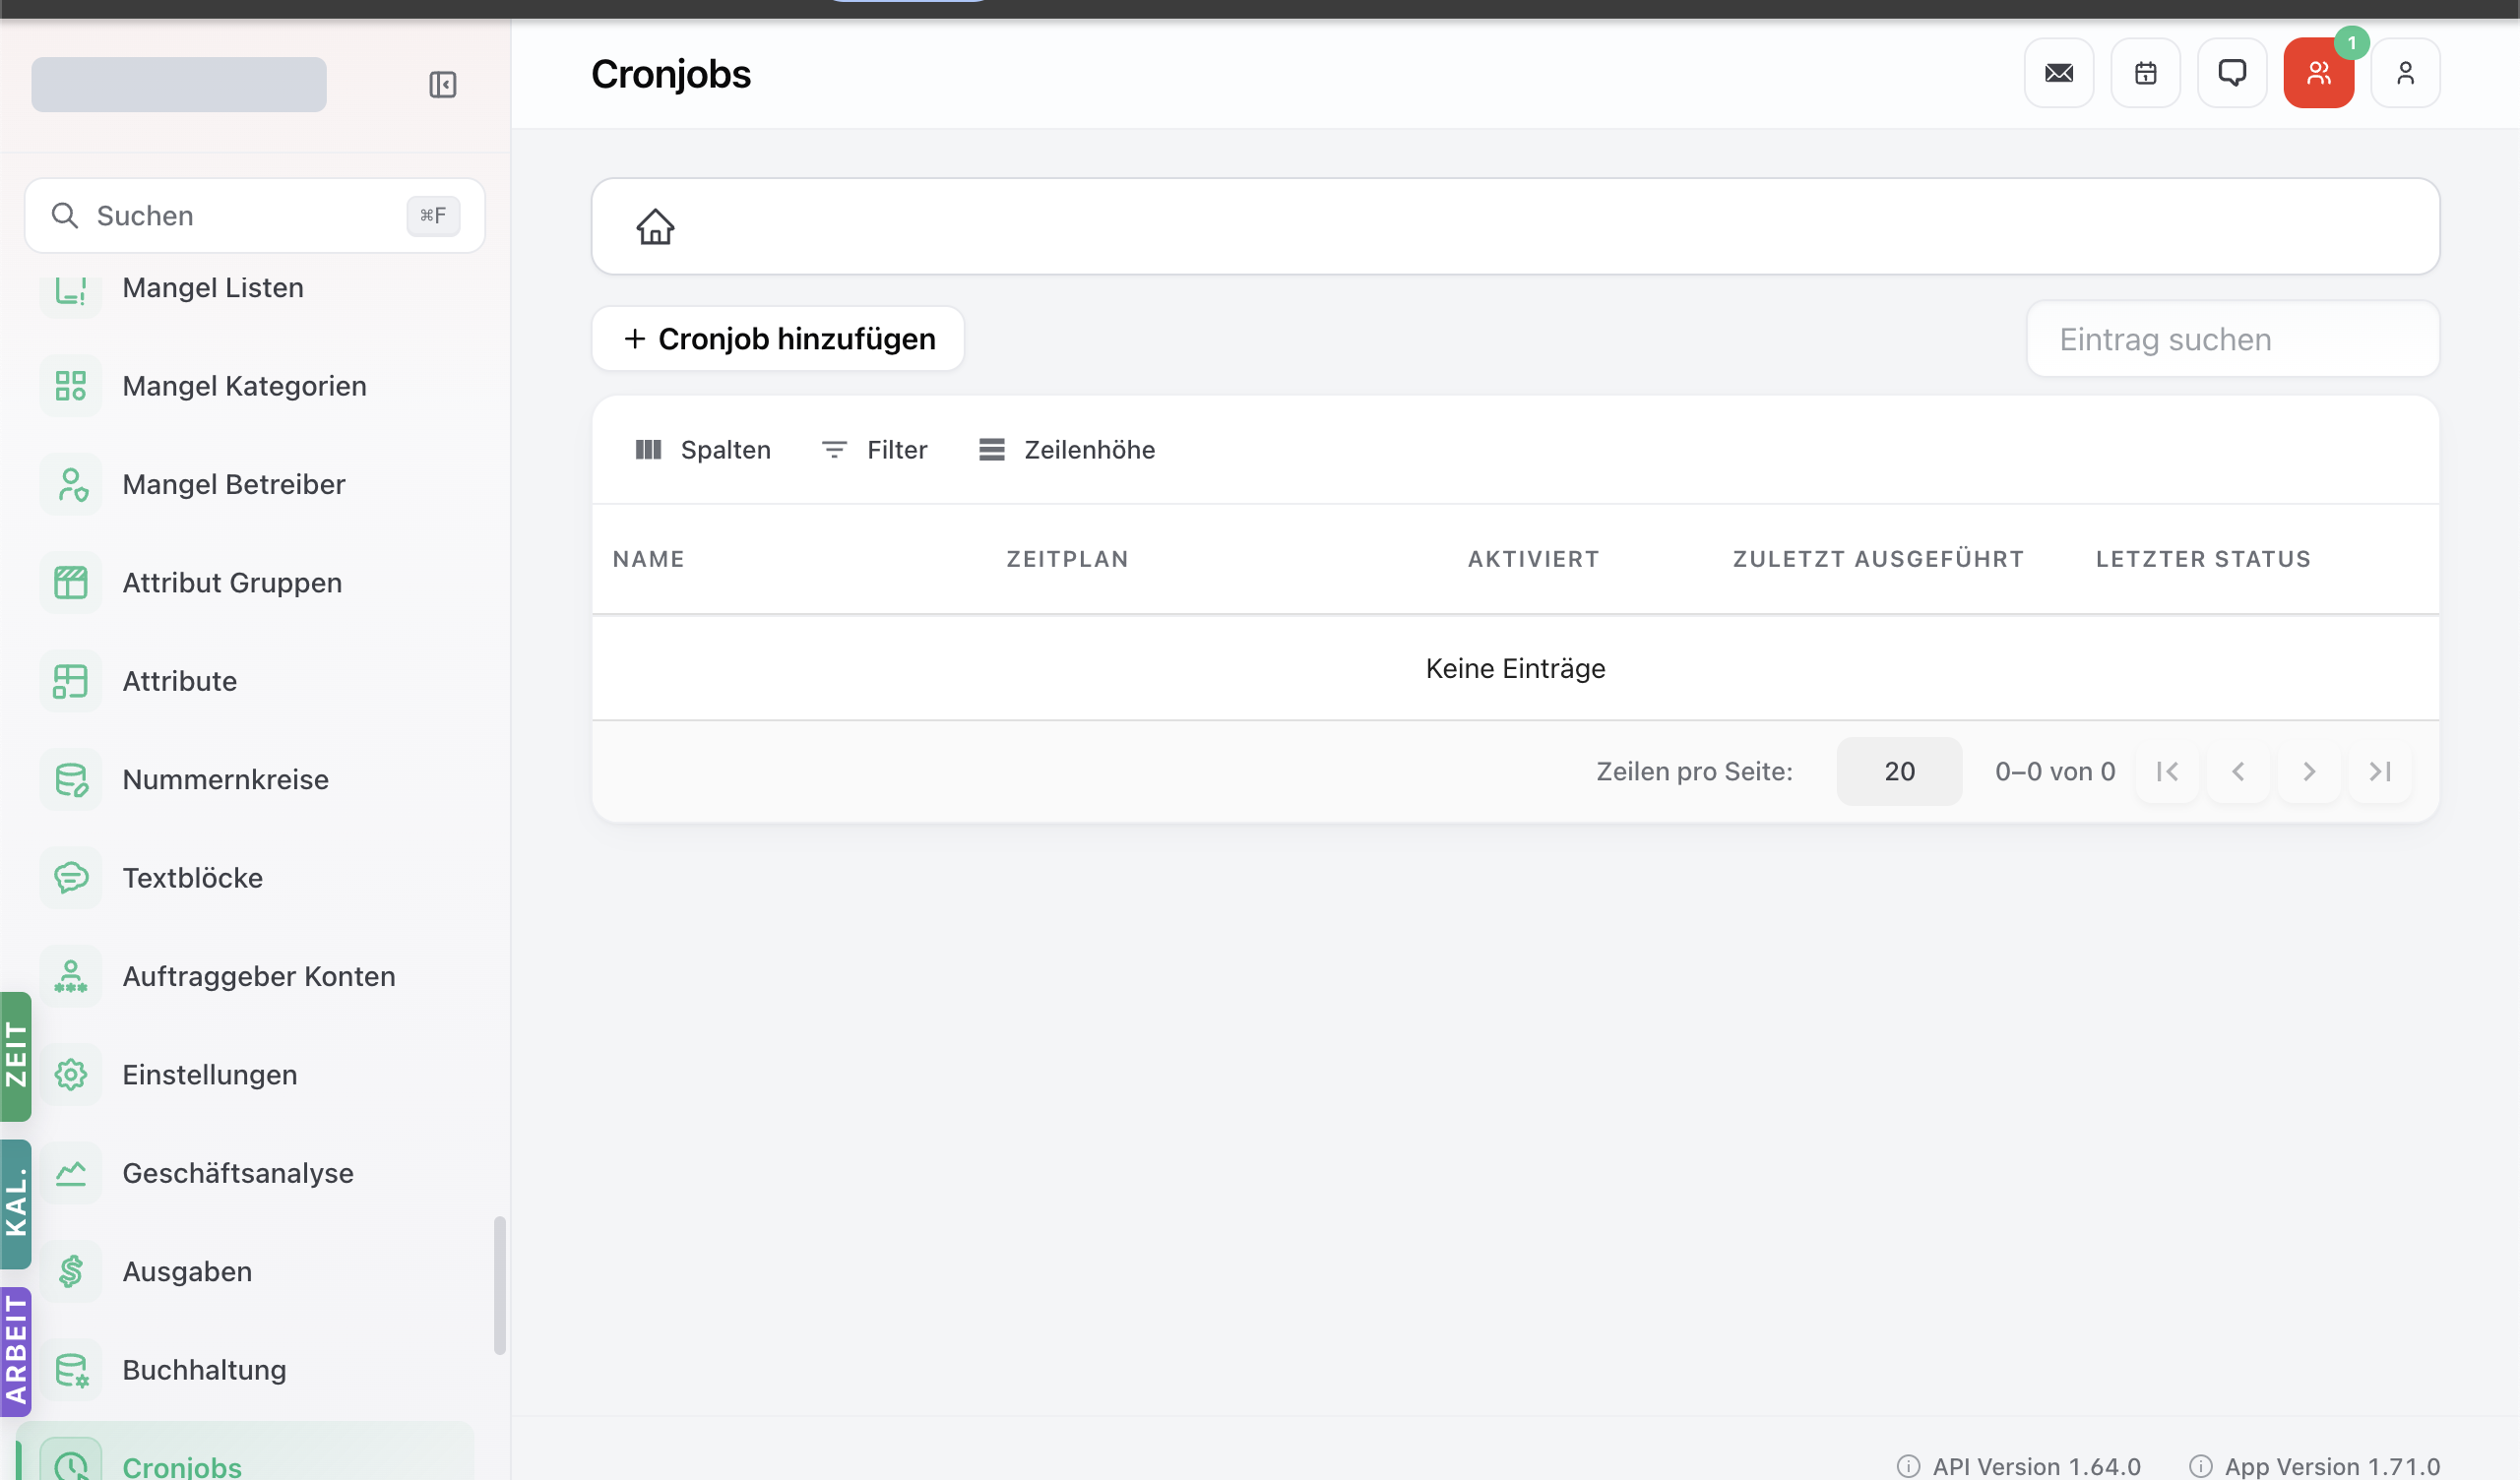Open Buchhaltung menu item
The height and width of the screenshot is (1480, 2520).
coord(245,1370)
